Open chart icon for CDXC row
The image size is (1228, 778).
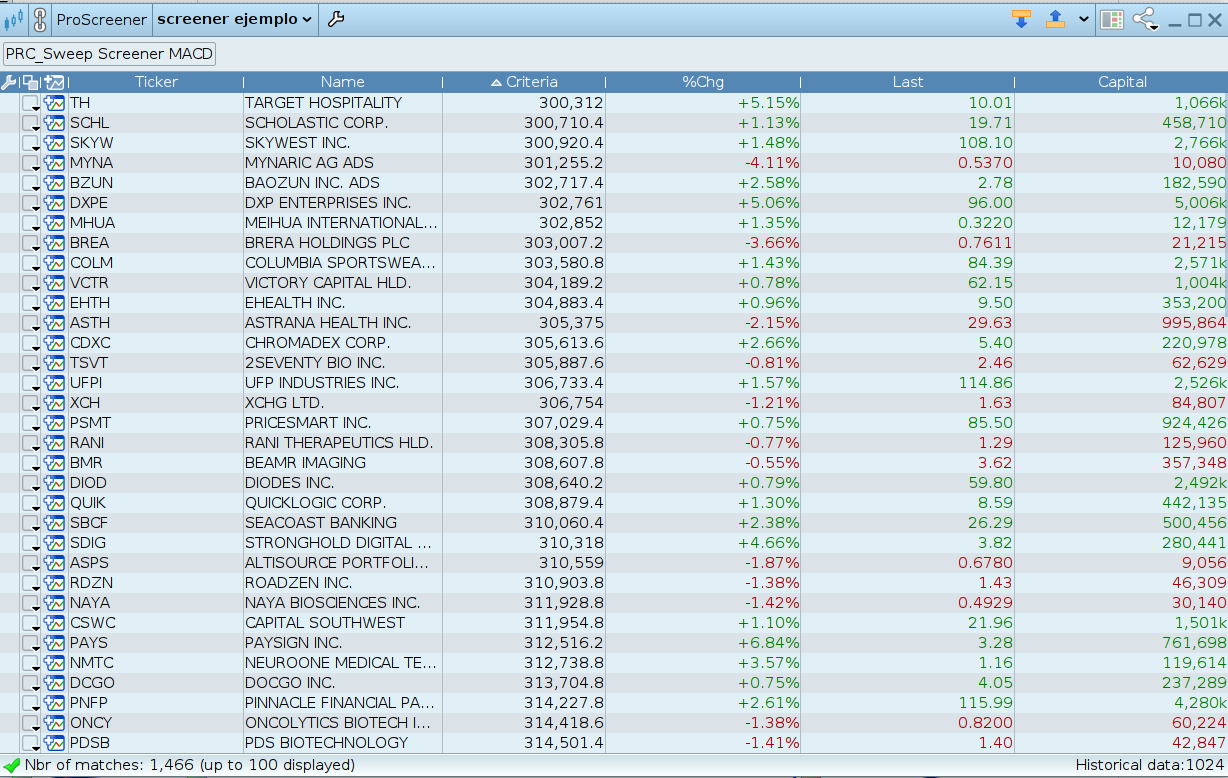point(55,343)
